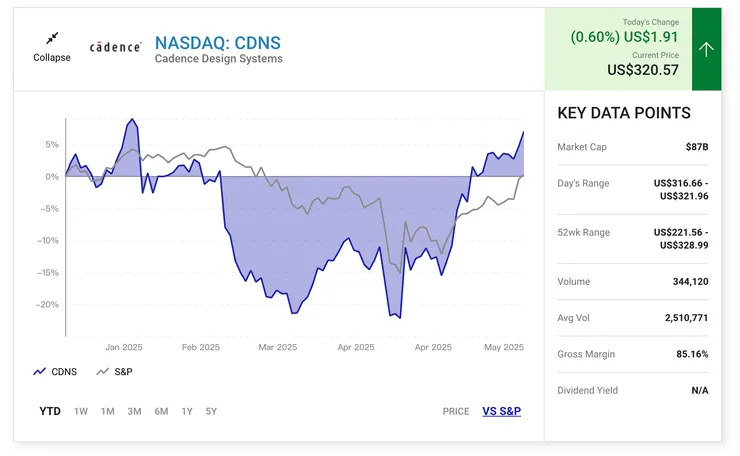740x456 pixels.
Task: Click the Cadence Design Systems name
Action: tap(218, 59)
